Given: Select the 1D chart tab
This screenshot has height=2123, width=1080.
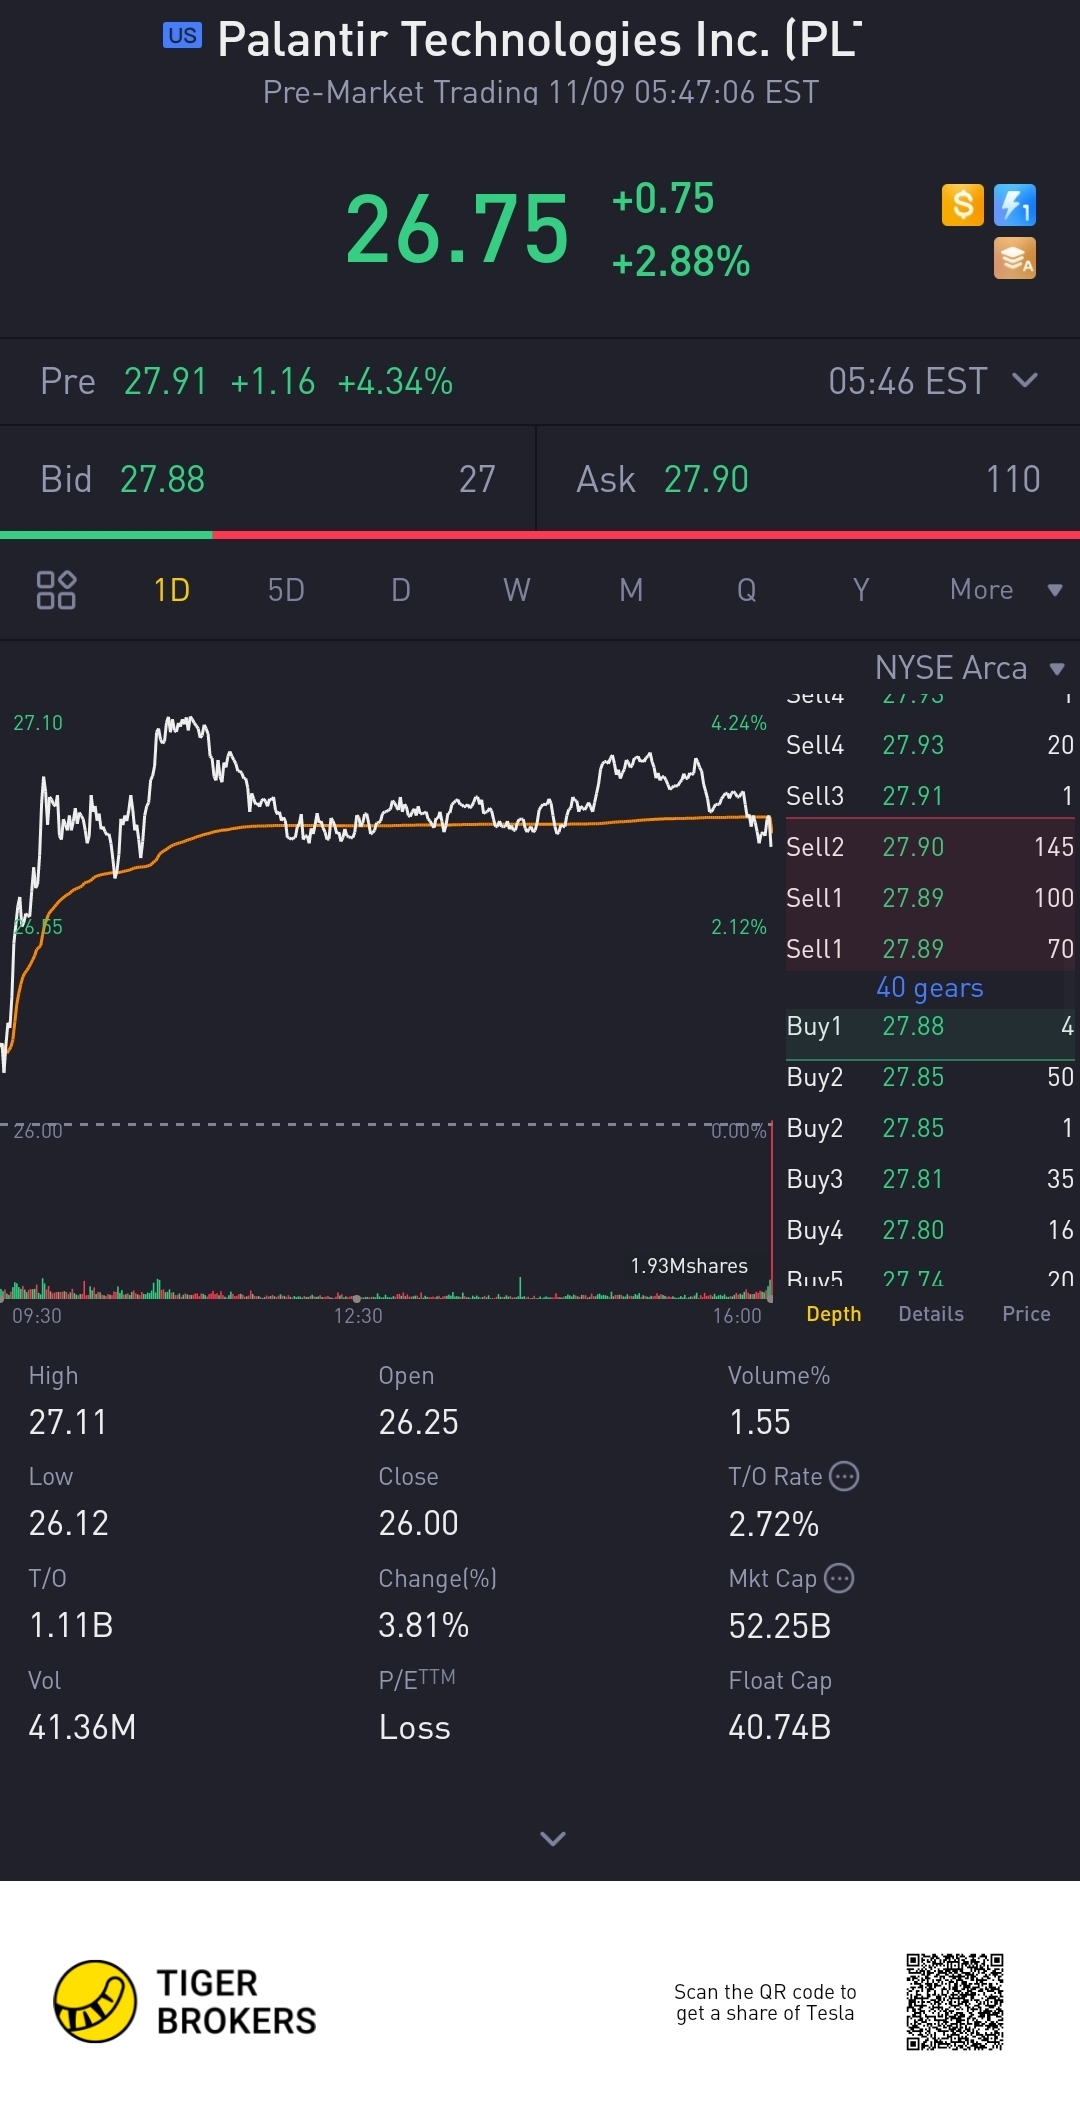Looking at the screenshot, I should [x=172, y=590].
